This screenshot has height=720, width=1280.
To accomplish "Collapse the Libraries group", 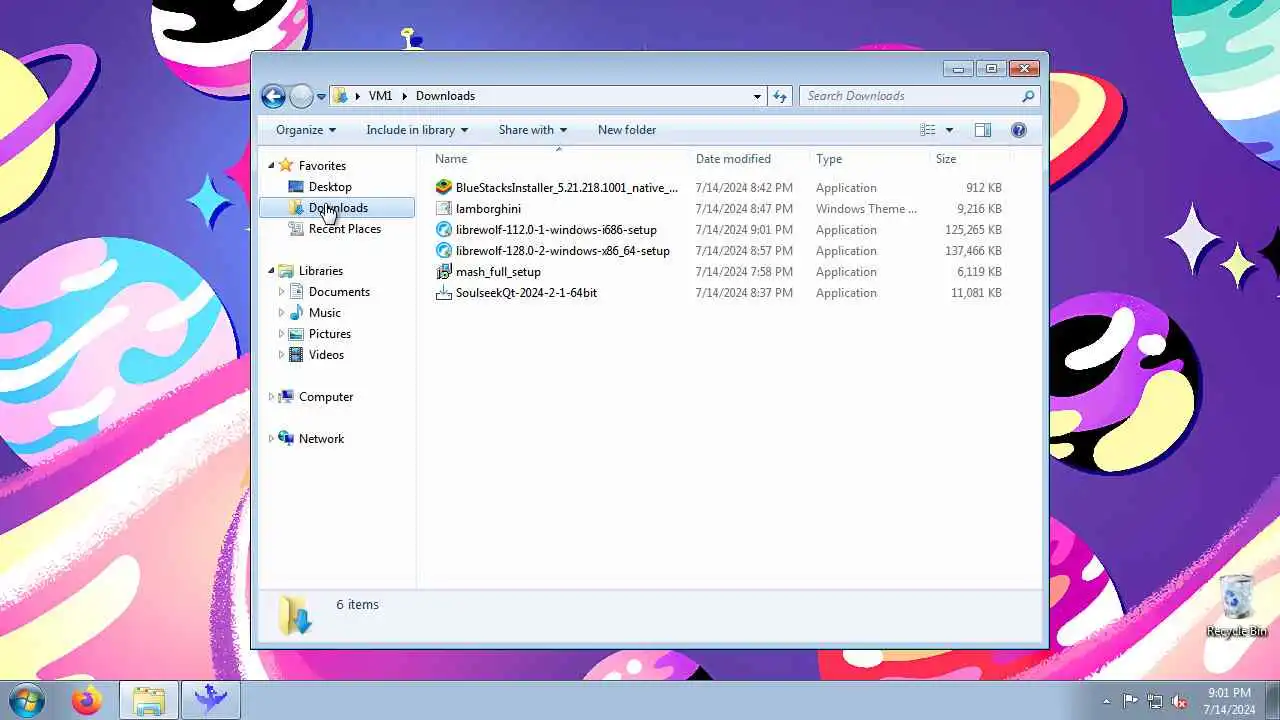I will coord(271,271).
